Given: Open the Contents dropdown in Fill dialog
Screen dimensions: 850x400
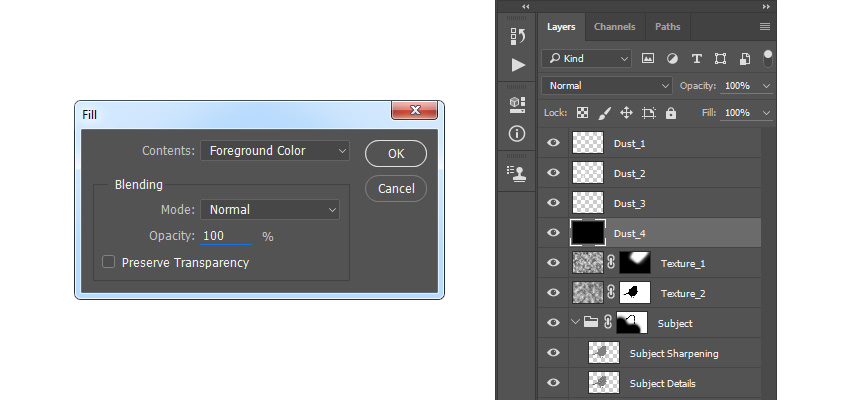Looking at the screenshot, I should click(x=275, y=151).
